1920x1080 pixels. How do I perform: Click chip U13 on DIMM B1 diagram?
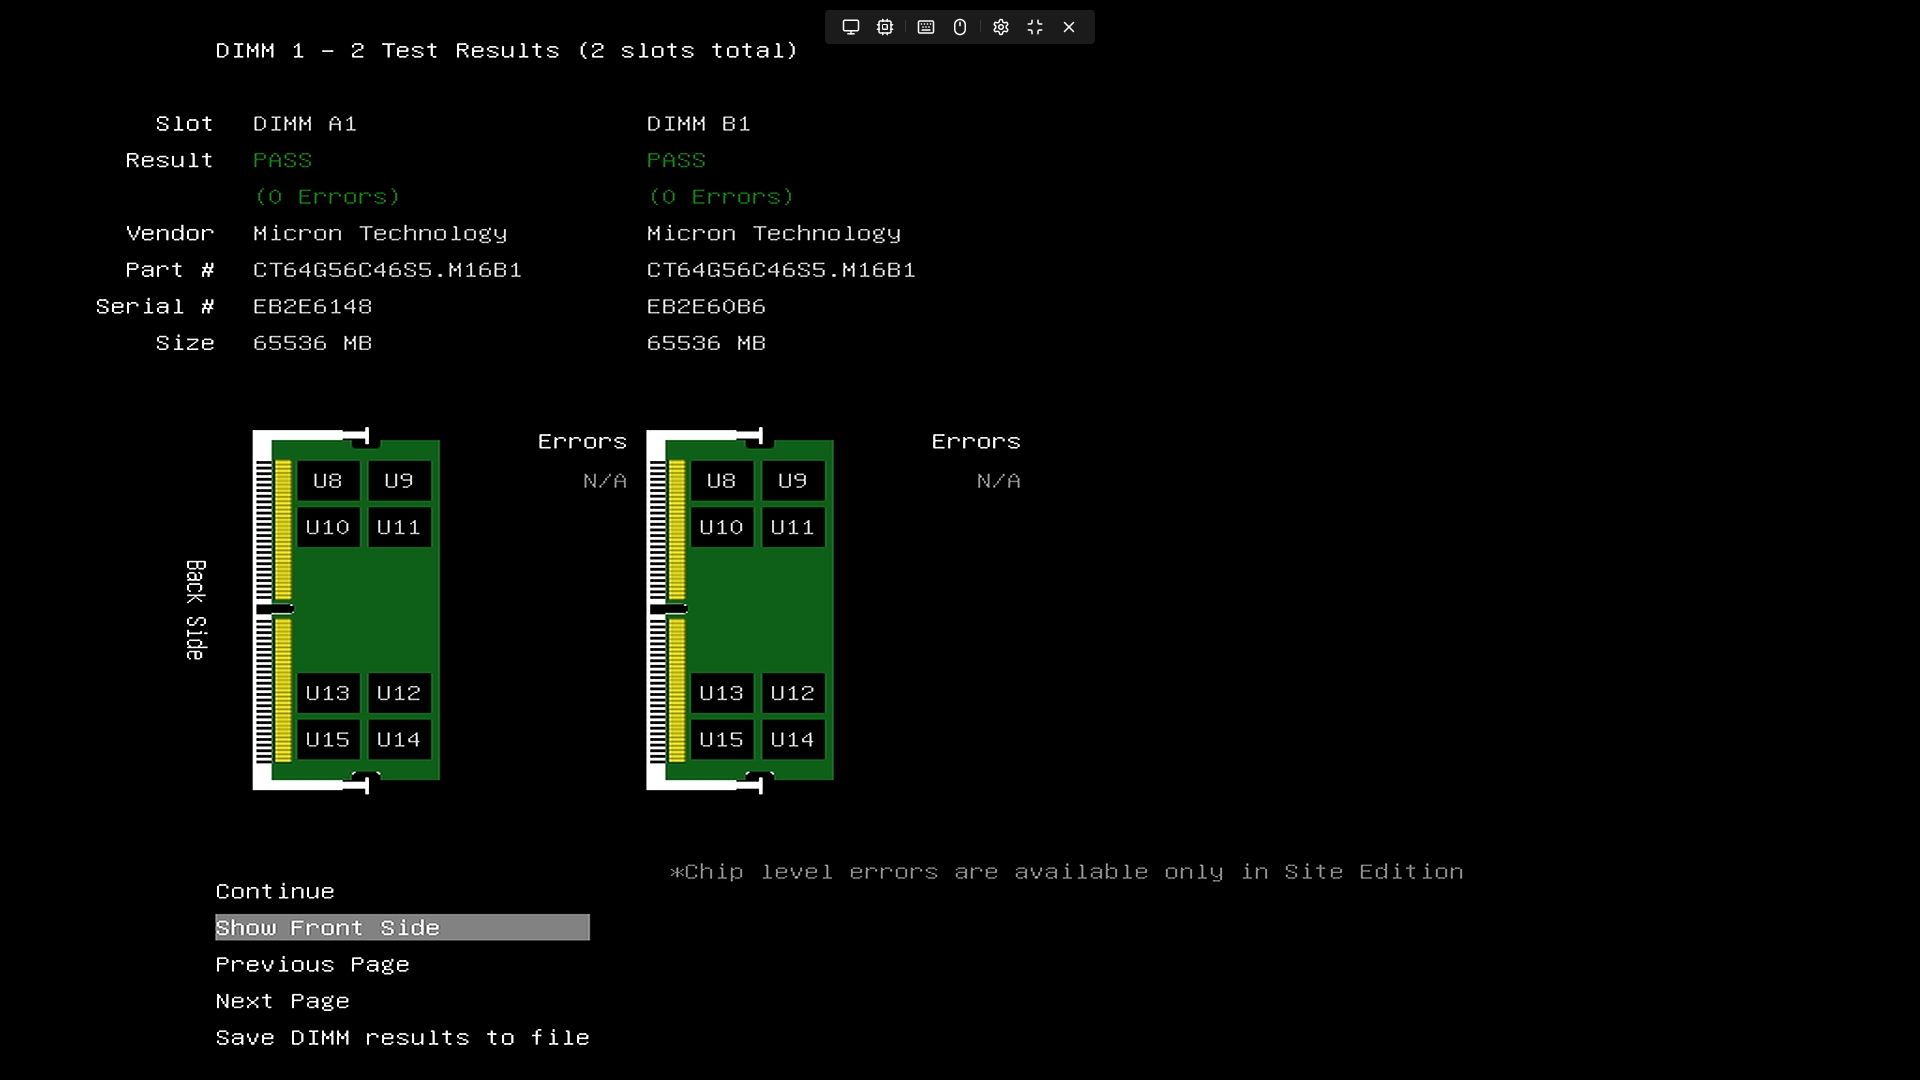[x=721, y=693]
